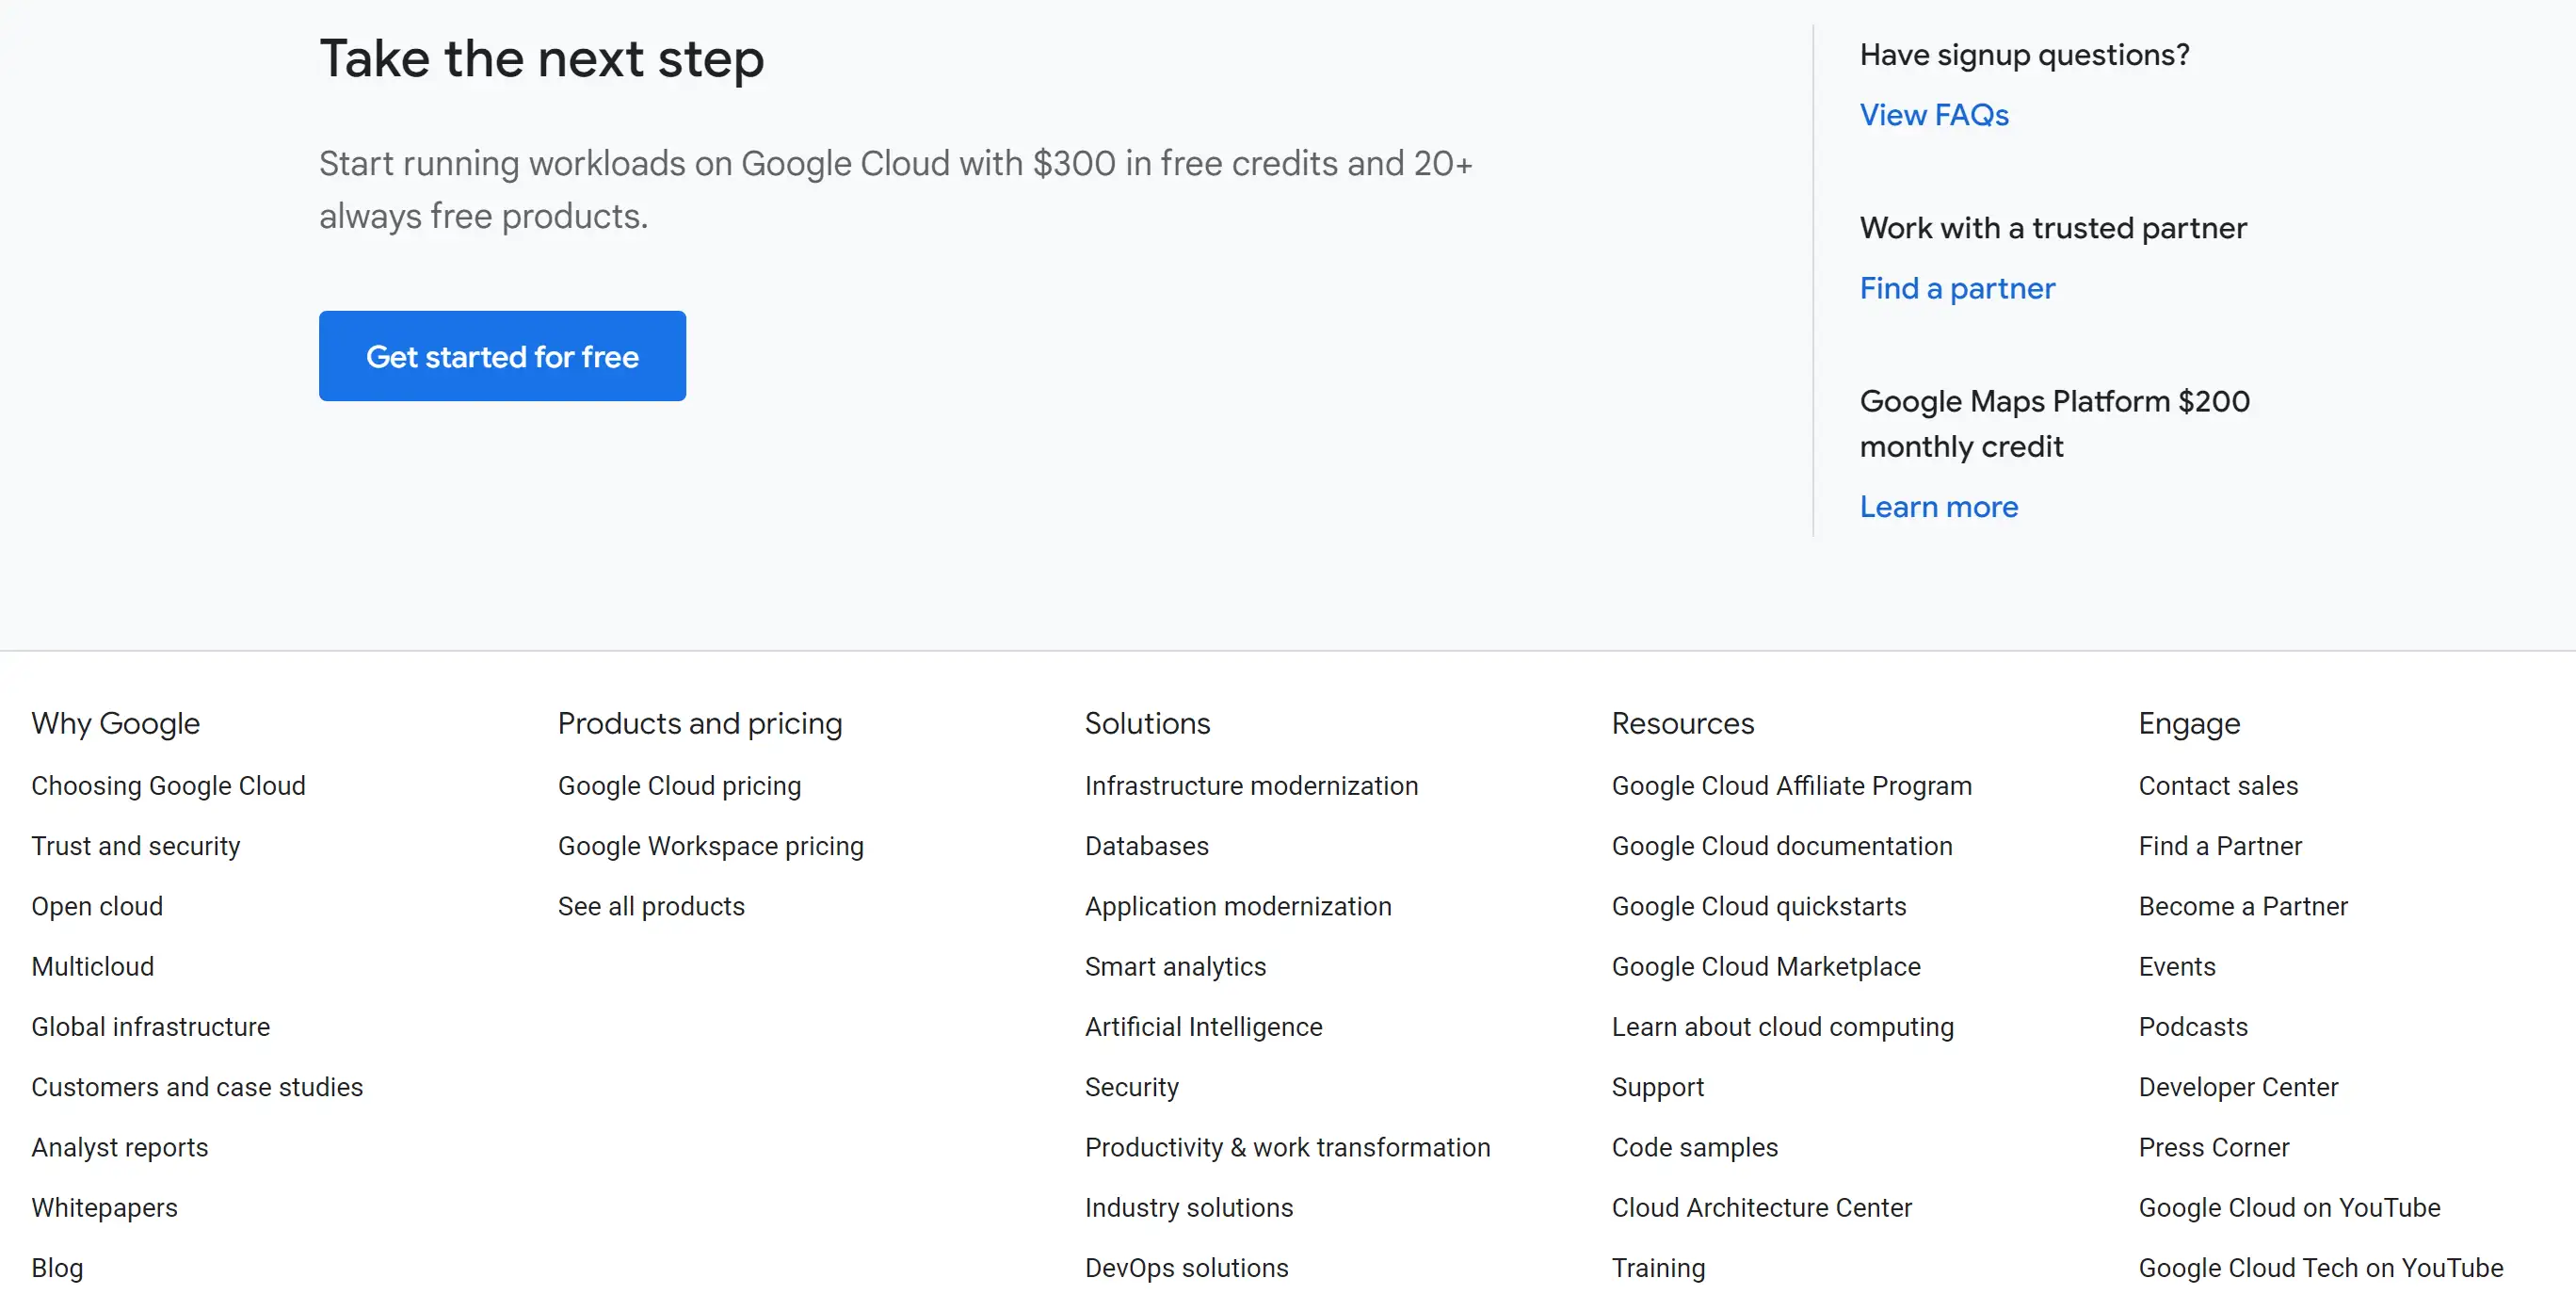Click the $300 free credits description text

tap(895, 189)
